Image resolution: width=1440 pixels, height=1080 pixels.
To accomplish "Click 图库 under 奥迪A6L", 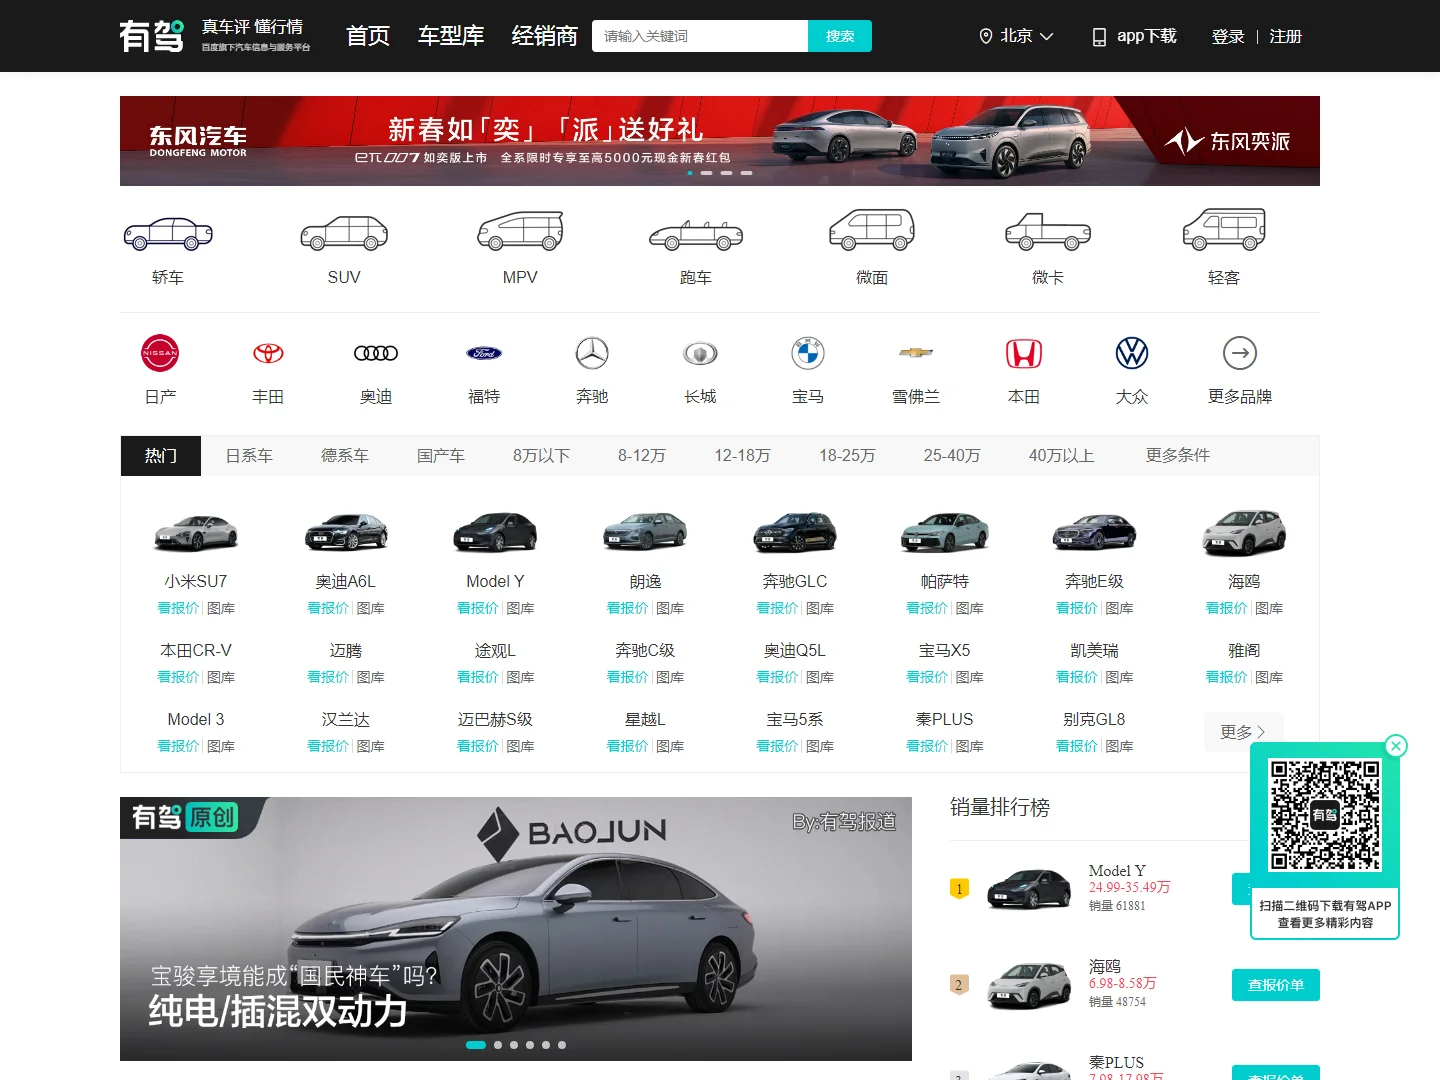I will (371, 608).
